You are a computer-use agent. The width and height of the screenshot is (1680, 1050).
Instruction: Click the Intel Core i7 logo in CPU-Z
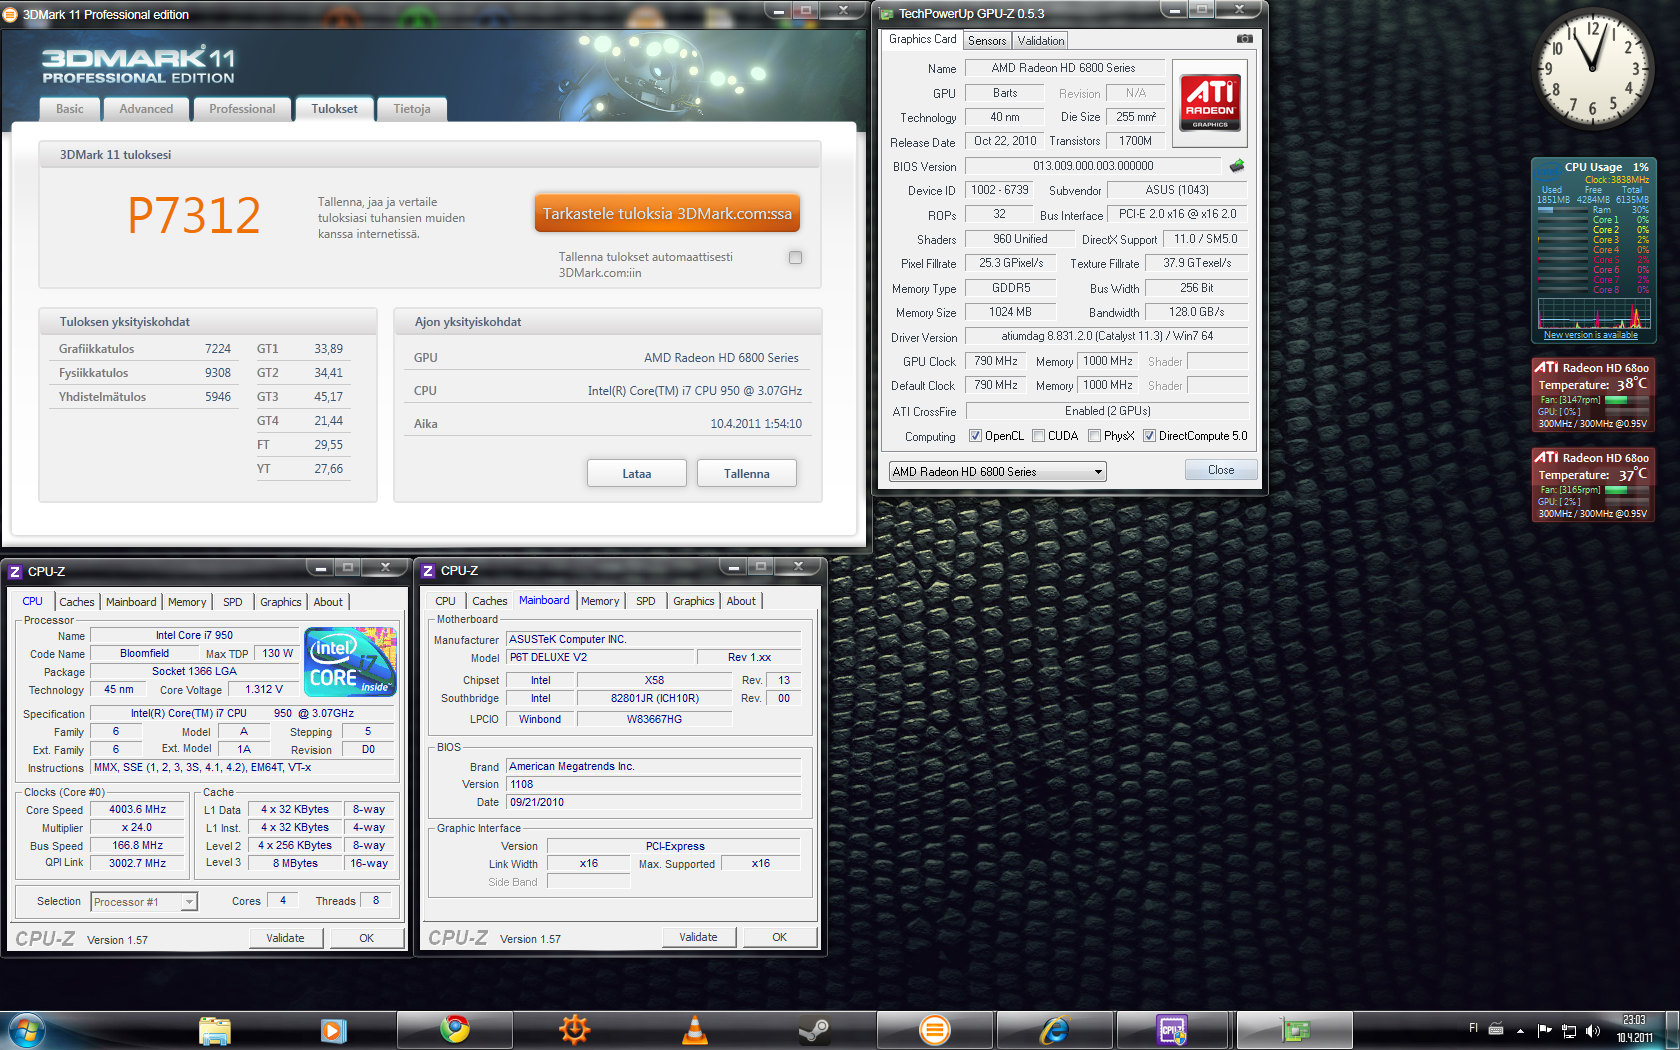pyautogui.click(x=350, y=662)
